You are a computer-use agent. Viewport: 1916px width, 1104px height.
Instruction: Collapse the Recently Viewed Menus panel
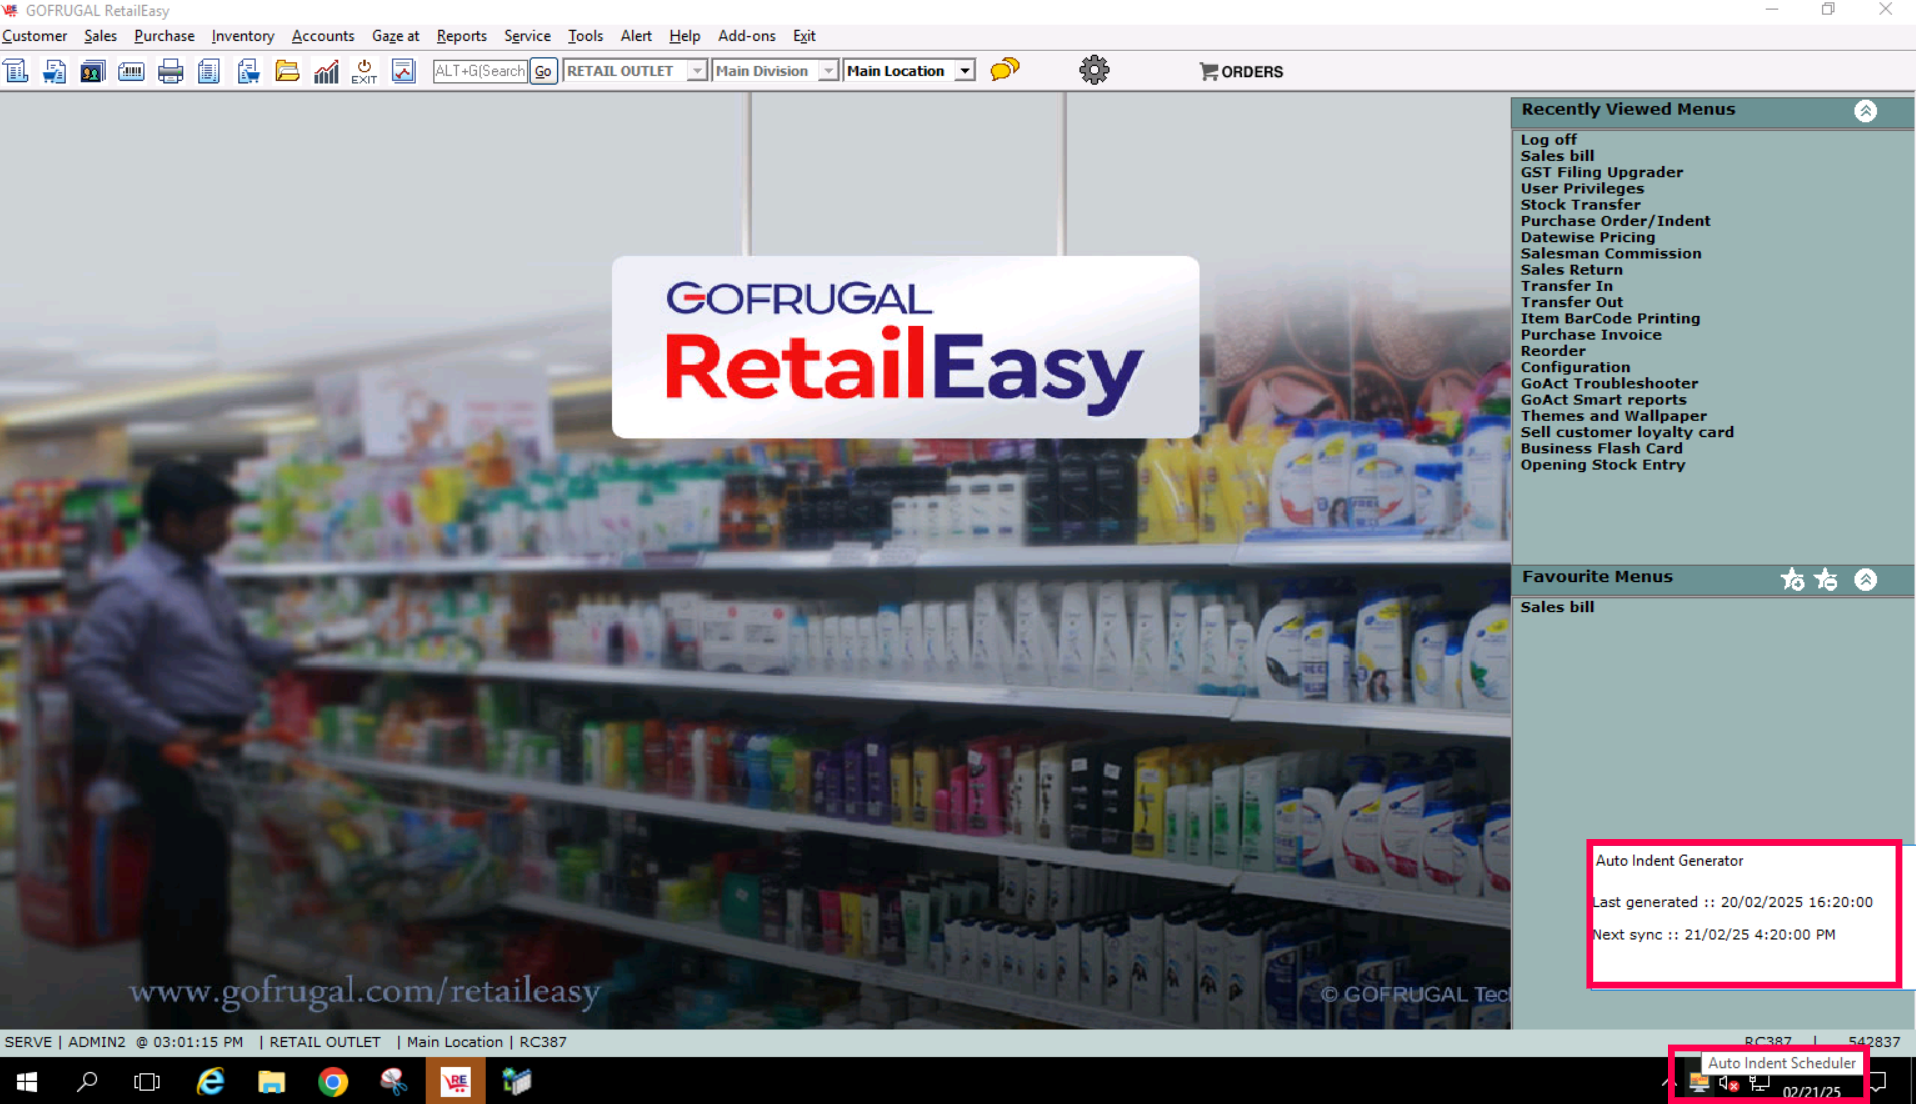pos(1865,111)
